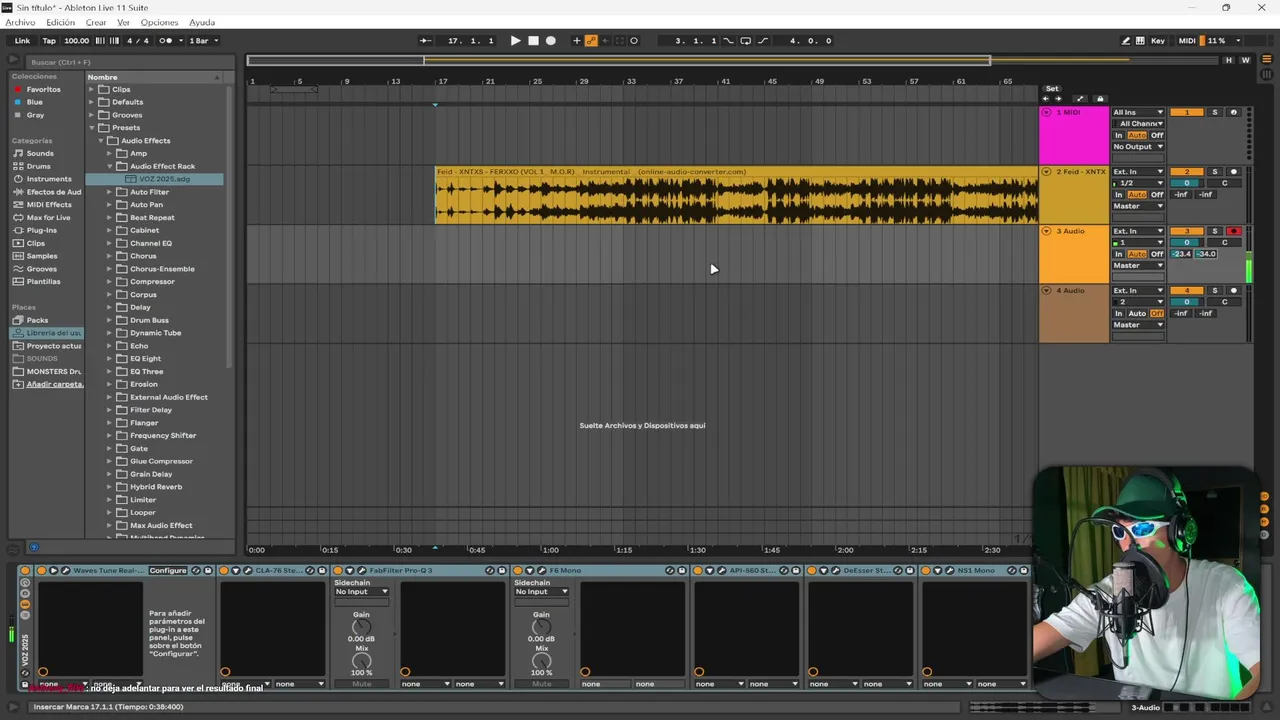
Task: Arm the 4 Audio track record button
Action: click(x=1233, y=290)
